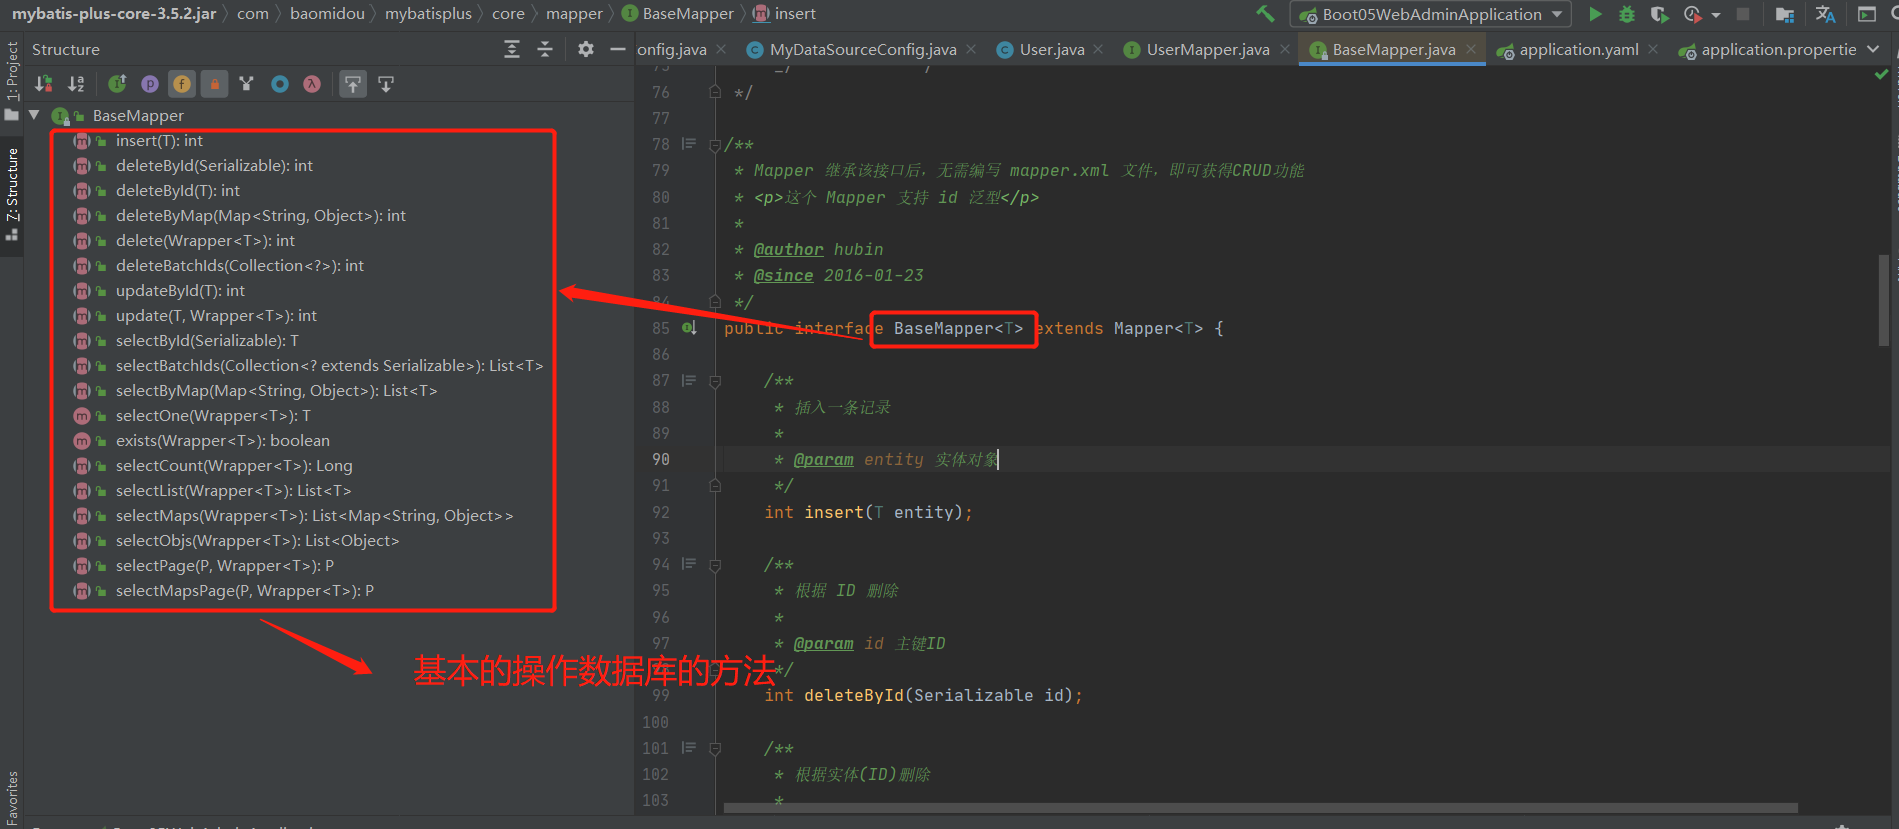
Task: Open the Z: Structure side tab
Action: point(12,194)
